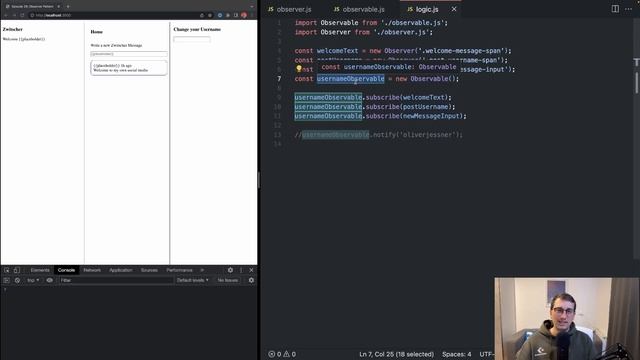Reload the localhost page
The height and width of the screenshot is (360, 640).
pyautogui.click(x=22, y=15)
